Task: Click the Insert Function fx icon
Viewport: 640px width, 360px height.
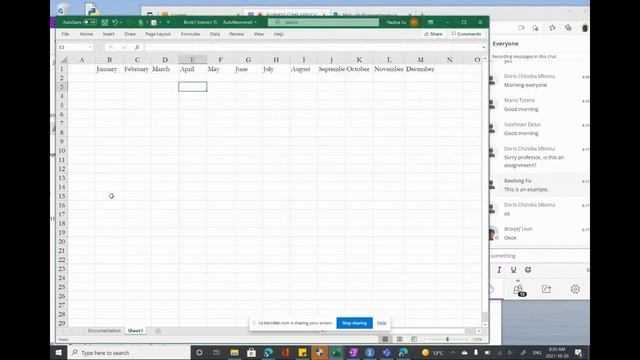Action: [x=137, y=47]
